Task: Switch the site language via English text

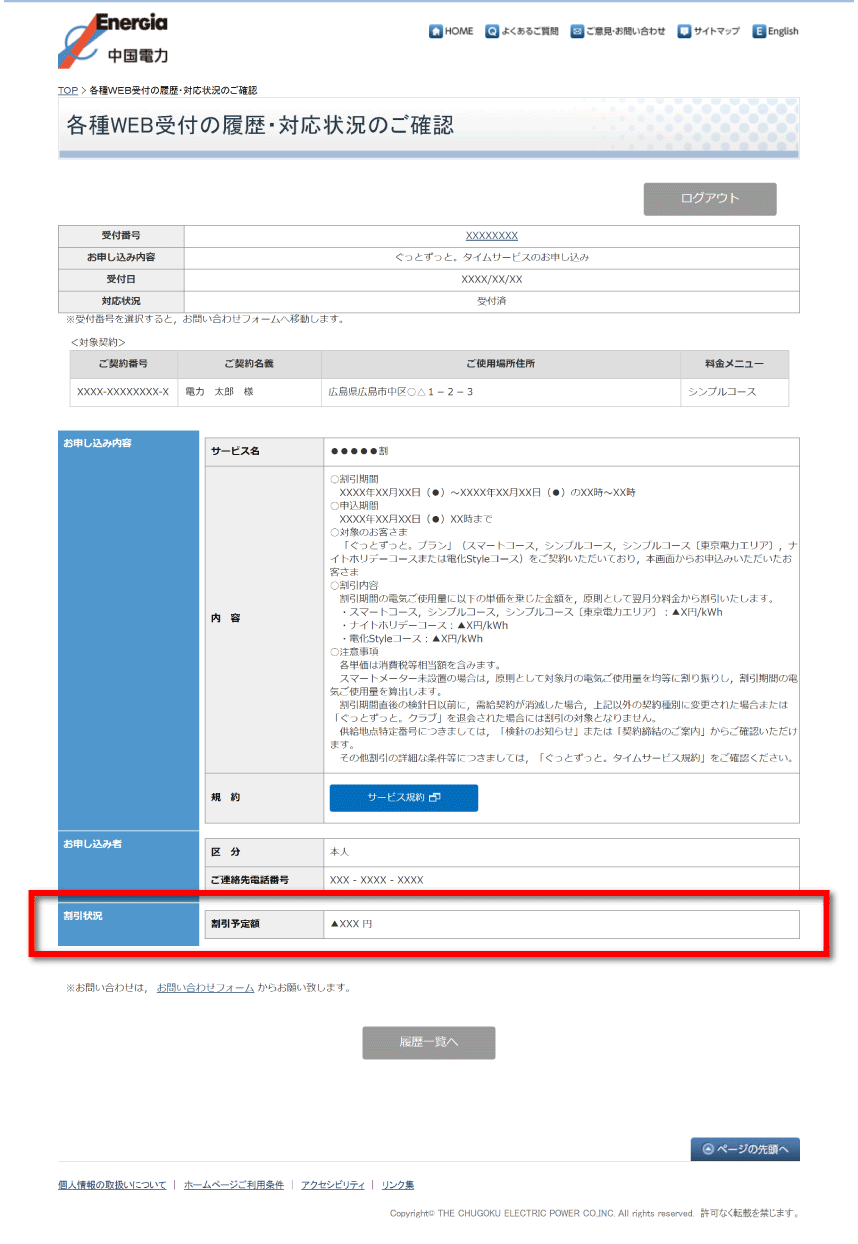Action: coord(783,31)
